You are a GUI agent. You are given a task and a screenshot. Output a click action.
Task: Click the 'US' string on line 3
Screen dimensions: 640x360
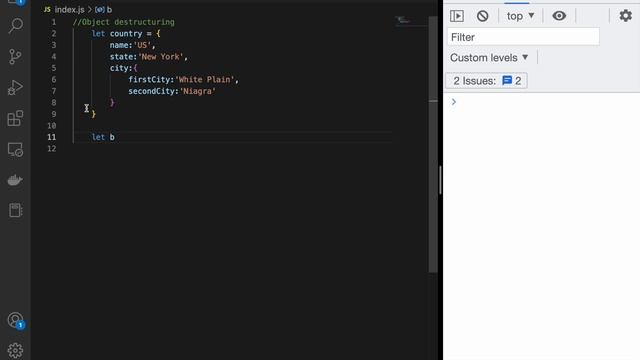[x=142, y=45]
